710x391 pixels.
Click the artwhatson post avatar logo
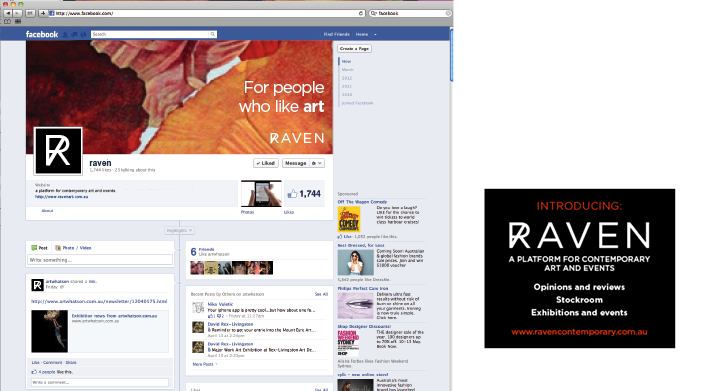(37, 285)
